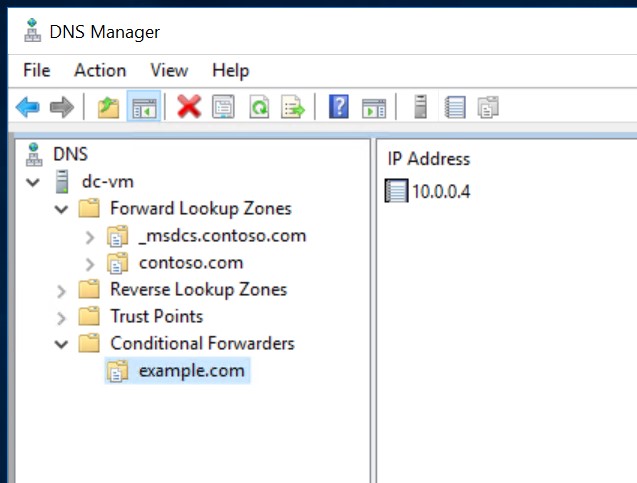Open Properties toolbar icon
637x483 pixels.
click(223, 106)
